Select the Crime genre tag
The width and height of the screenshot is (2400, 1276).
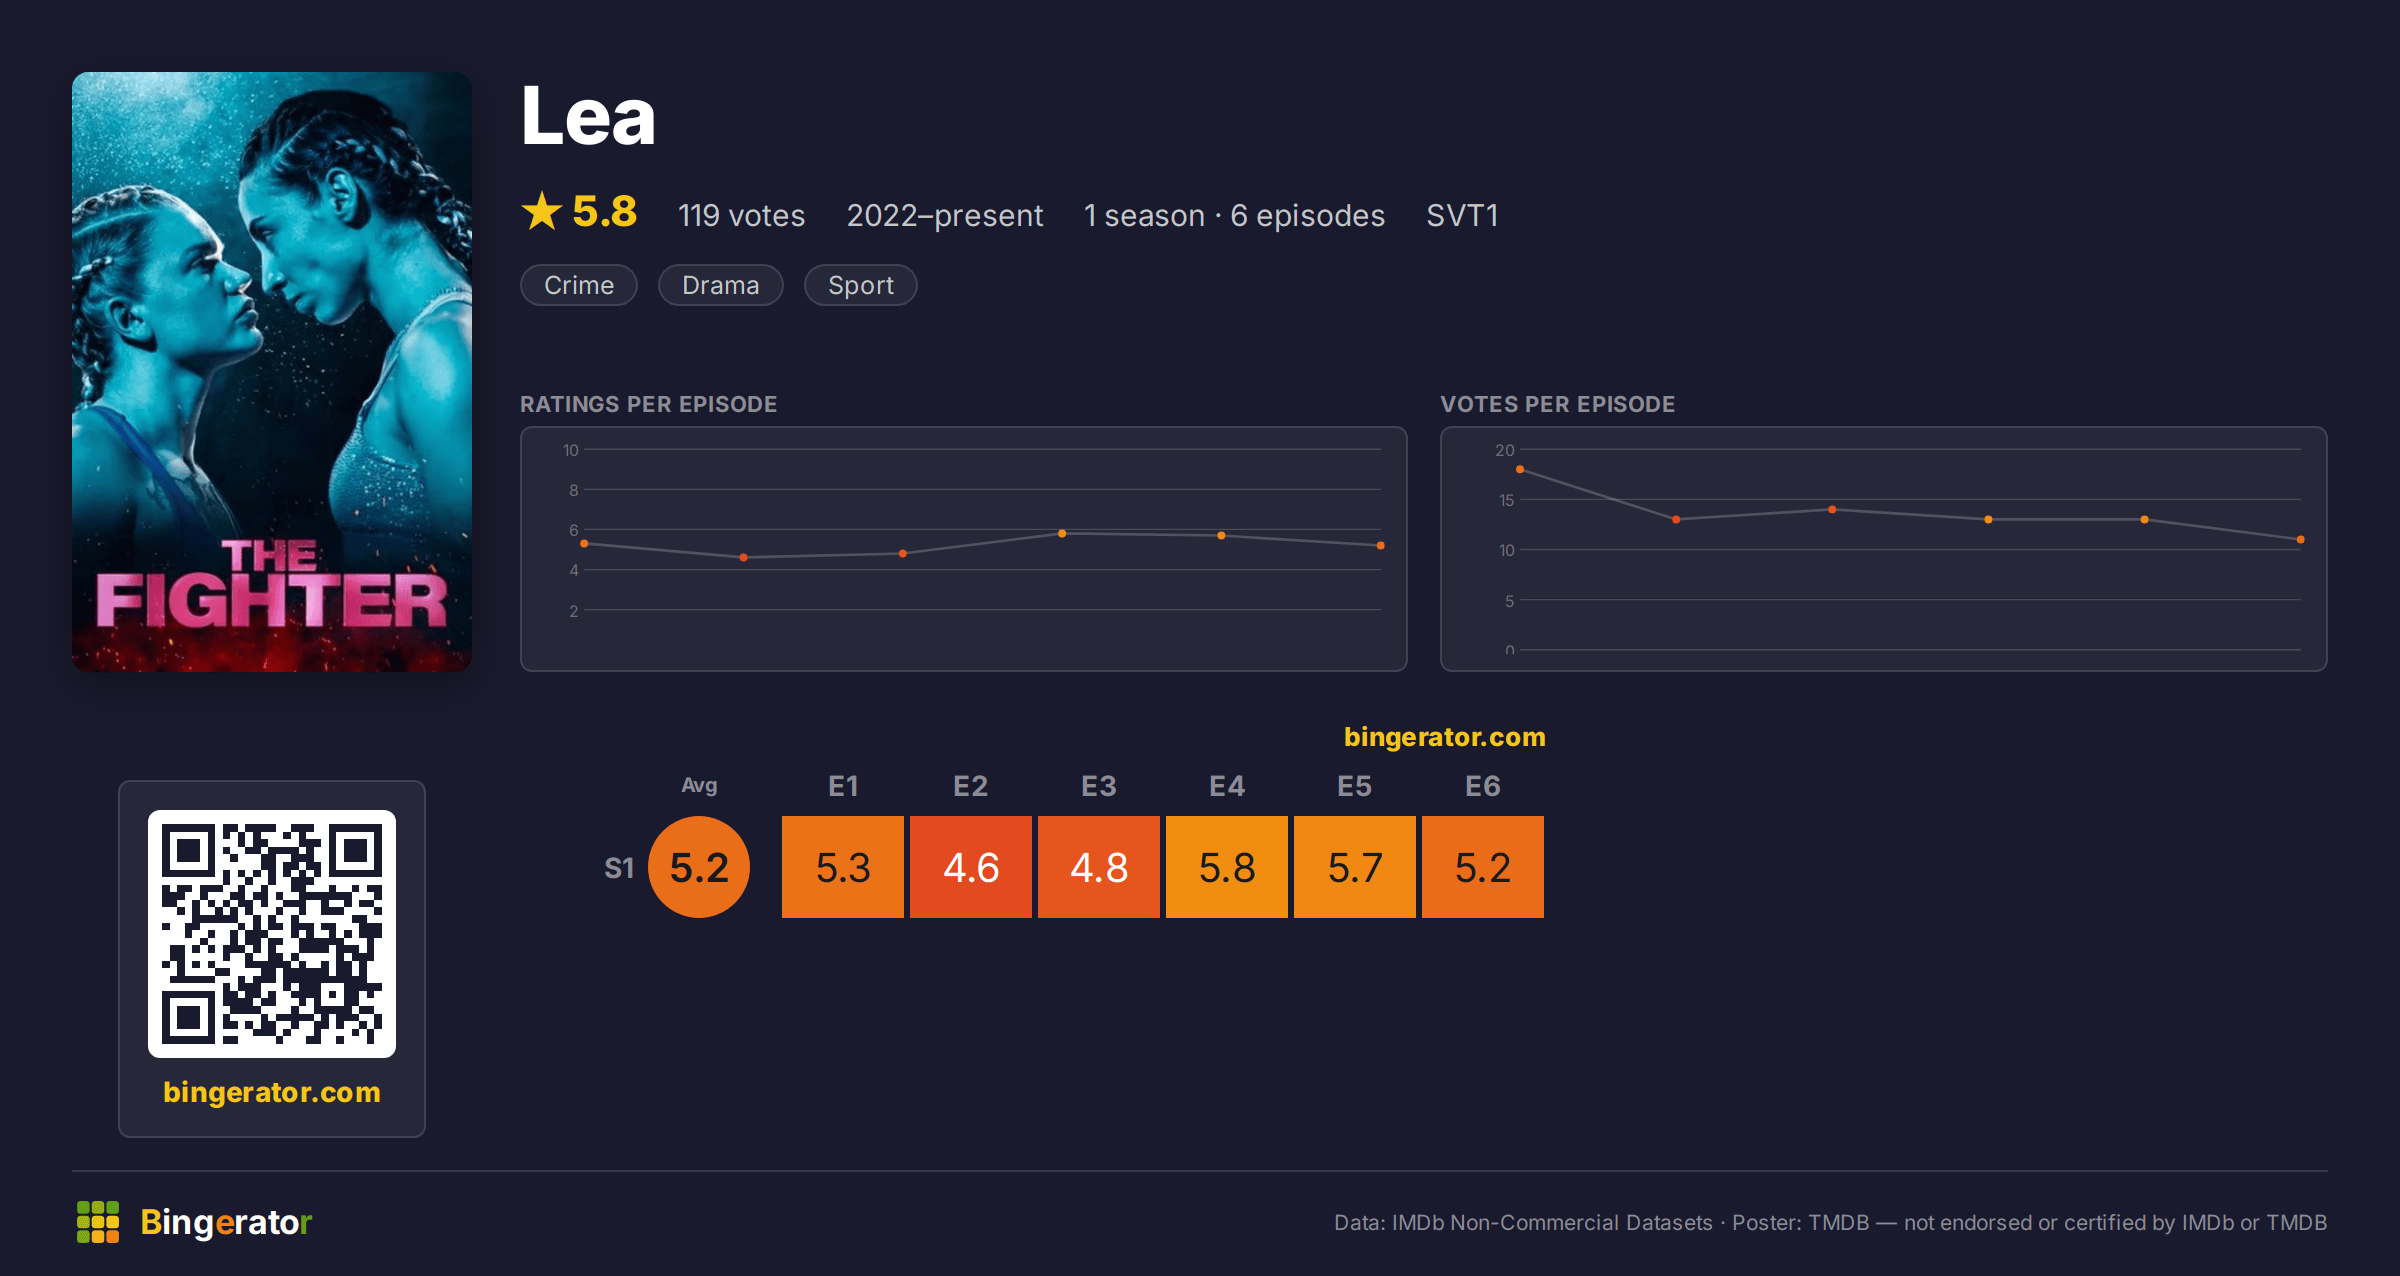pos(579,285)
